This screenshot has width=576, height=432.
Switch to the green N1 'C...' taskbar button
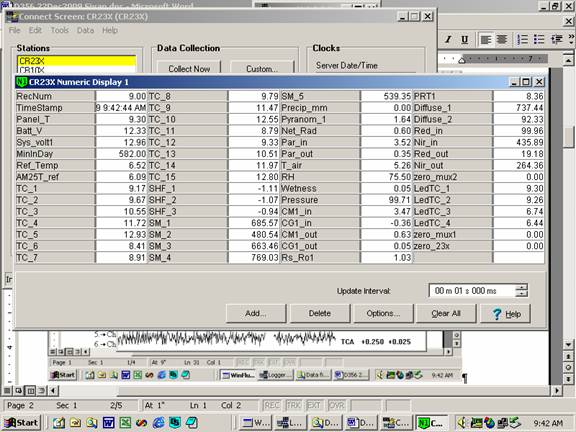432,423
